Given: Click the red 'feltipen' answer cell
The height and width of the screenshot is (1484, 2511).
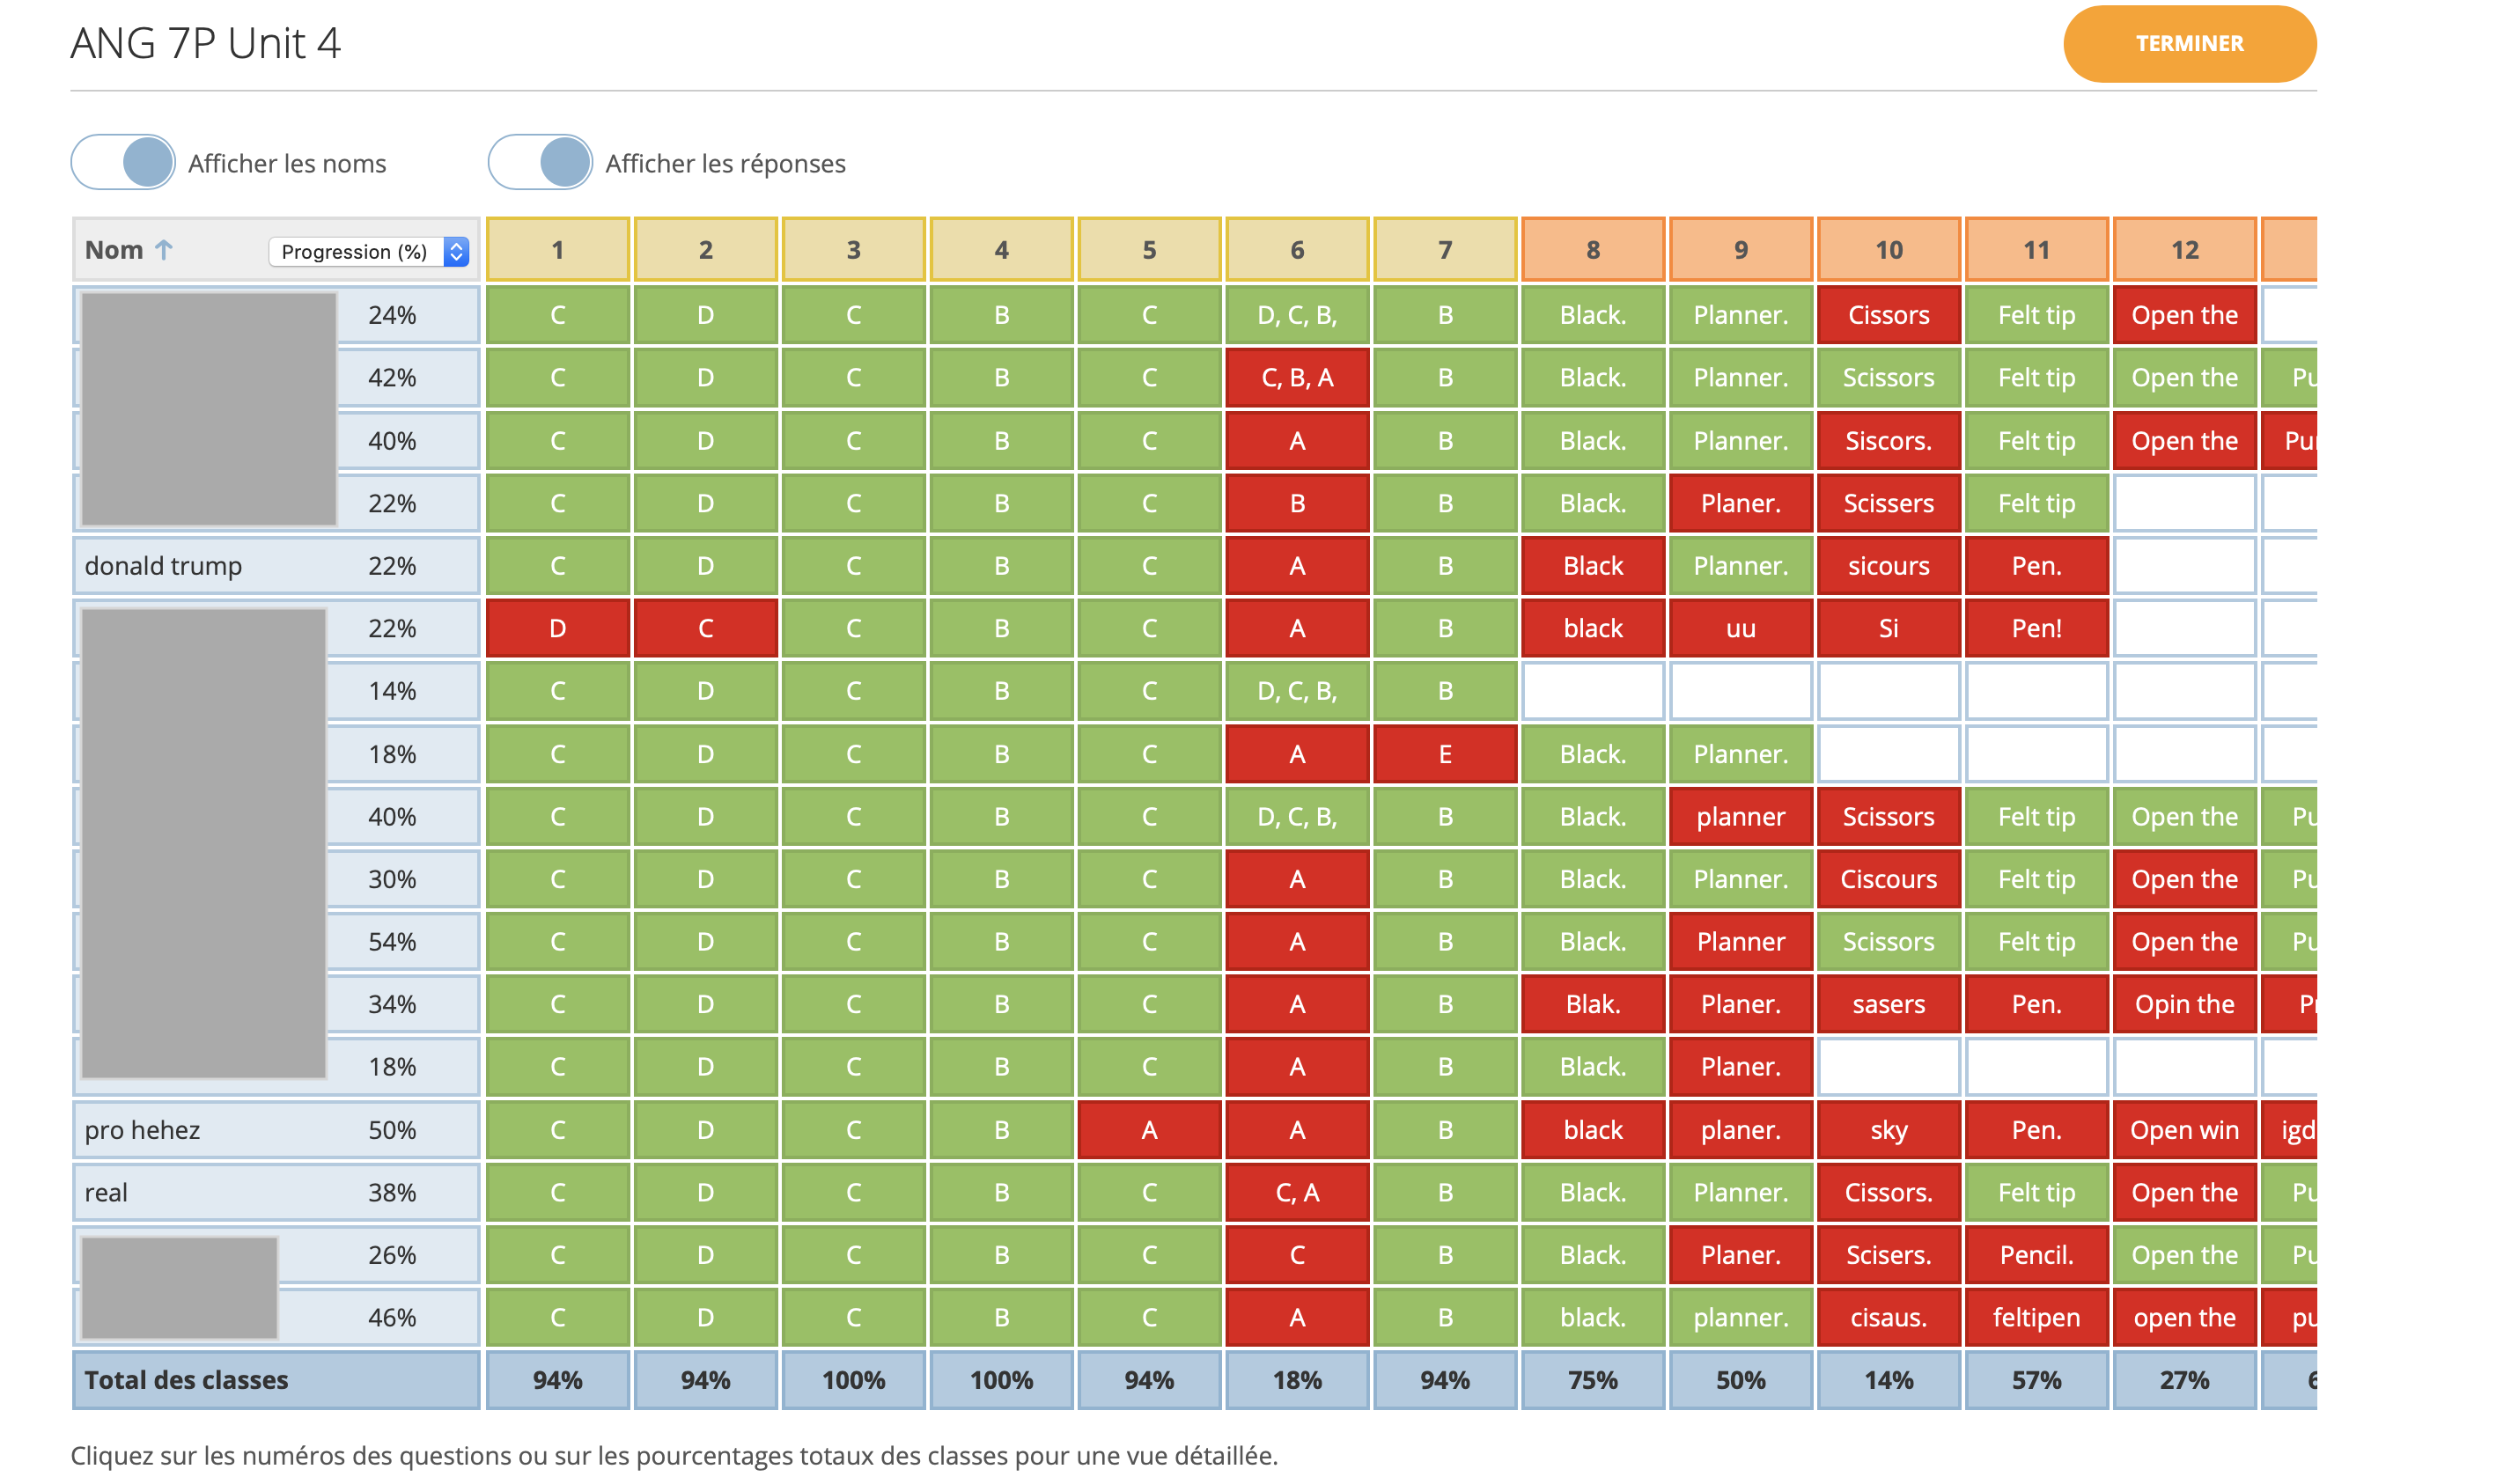Looking at the screenshot, I should coord(2036,1317).
